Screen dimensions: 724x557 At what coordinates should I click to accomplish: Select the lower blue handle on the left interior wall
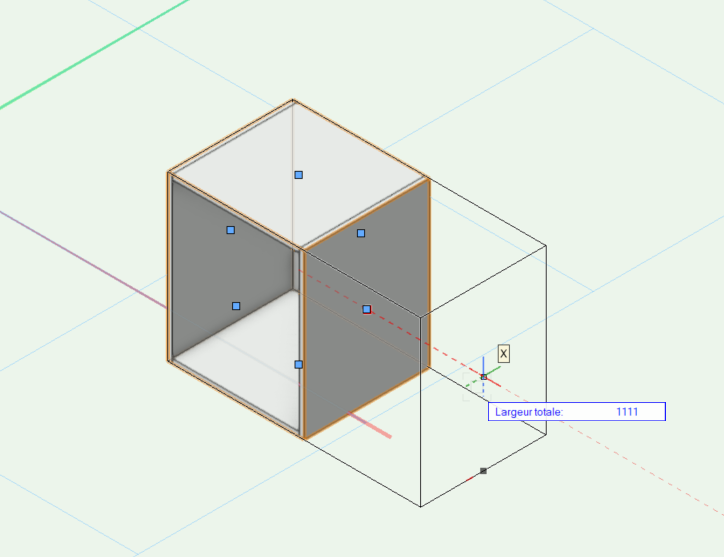click(x=236, y=306)
